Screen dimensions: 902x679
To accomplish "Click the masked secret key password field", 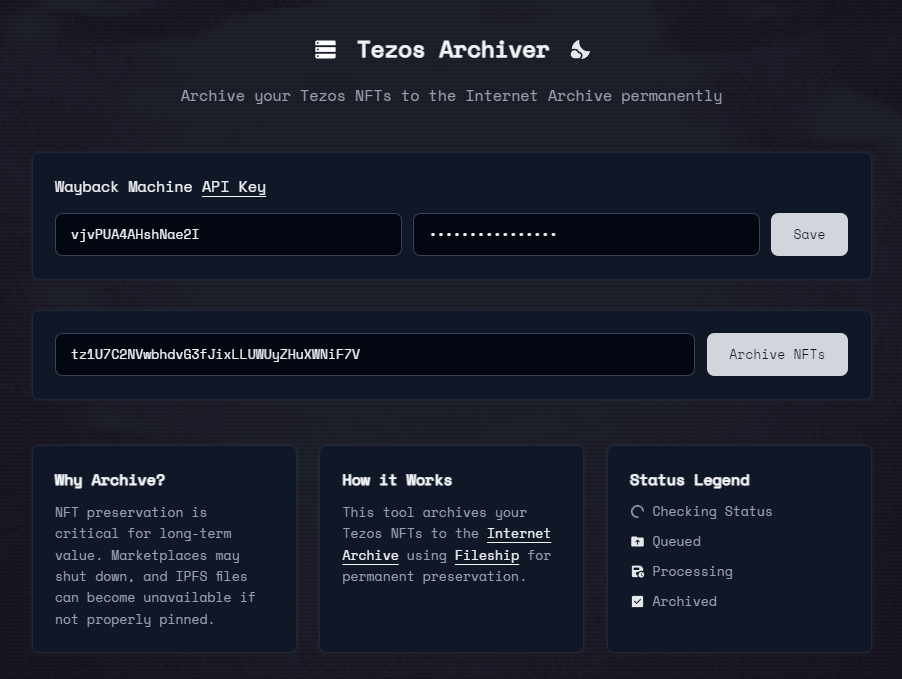I will click(x=586, y=234).
